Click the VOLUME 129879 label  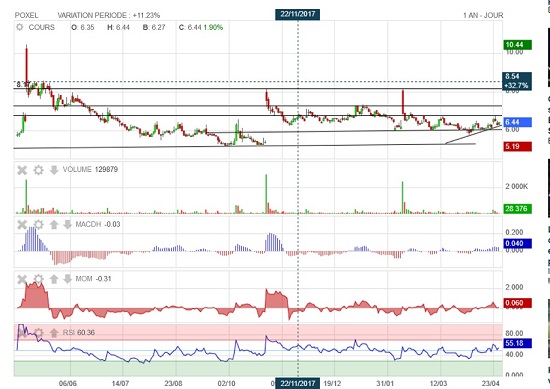(90, 169)
